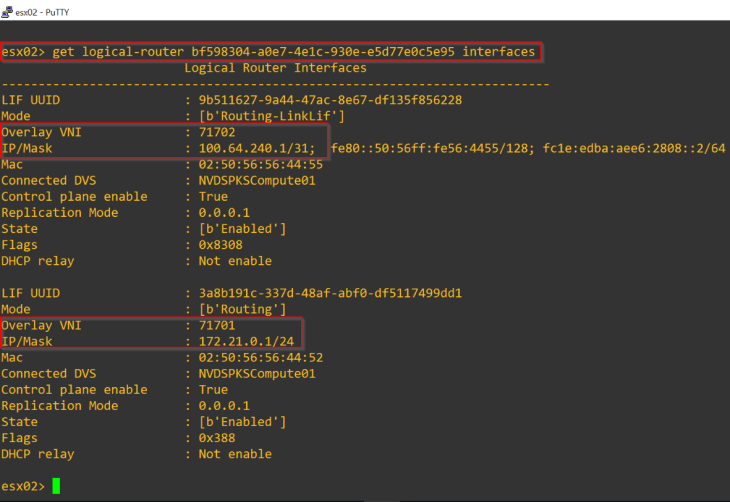Screen dimensions: 730x502
Task: Click the green cursor at the prompt
Action: tap(57, 486)
